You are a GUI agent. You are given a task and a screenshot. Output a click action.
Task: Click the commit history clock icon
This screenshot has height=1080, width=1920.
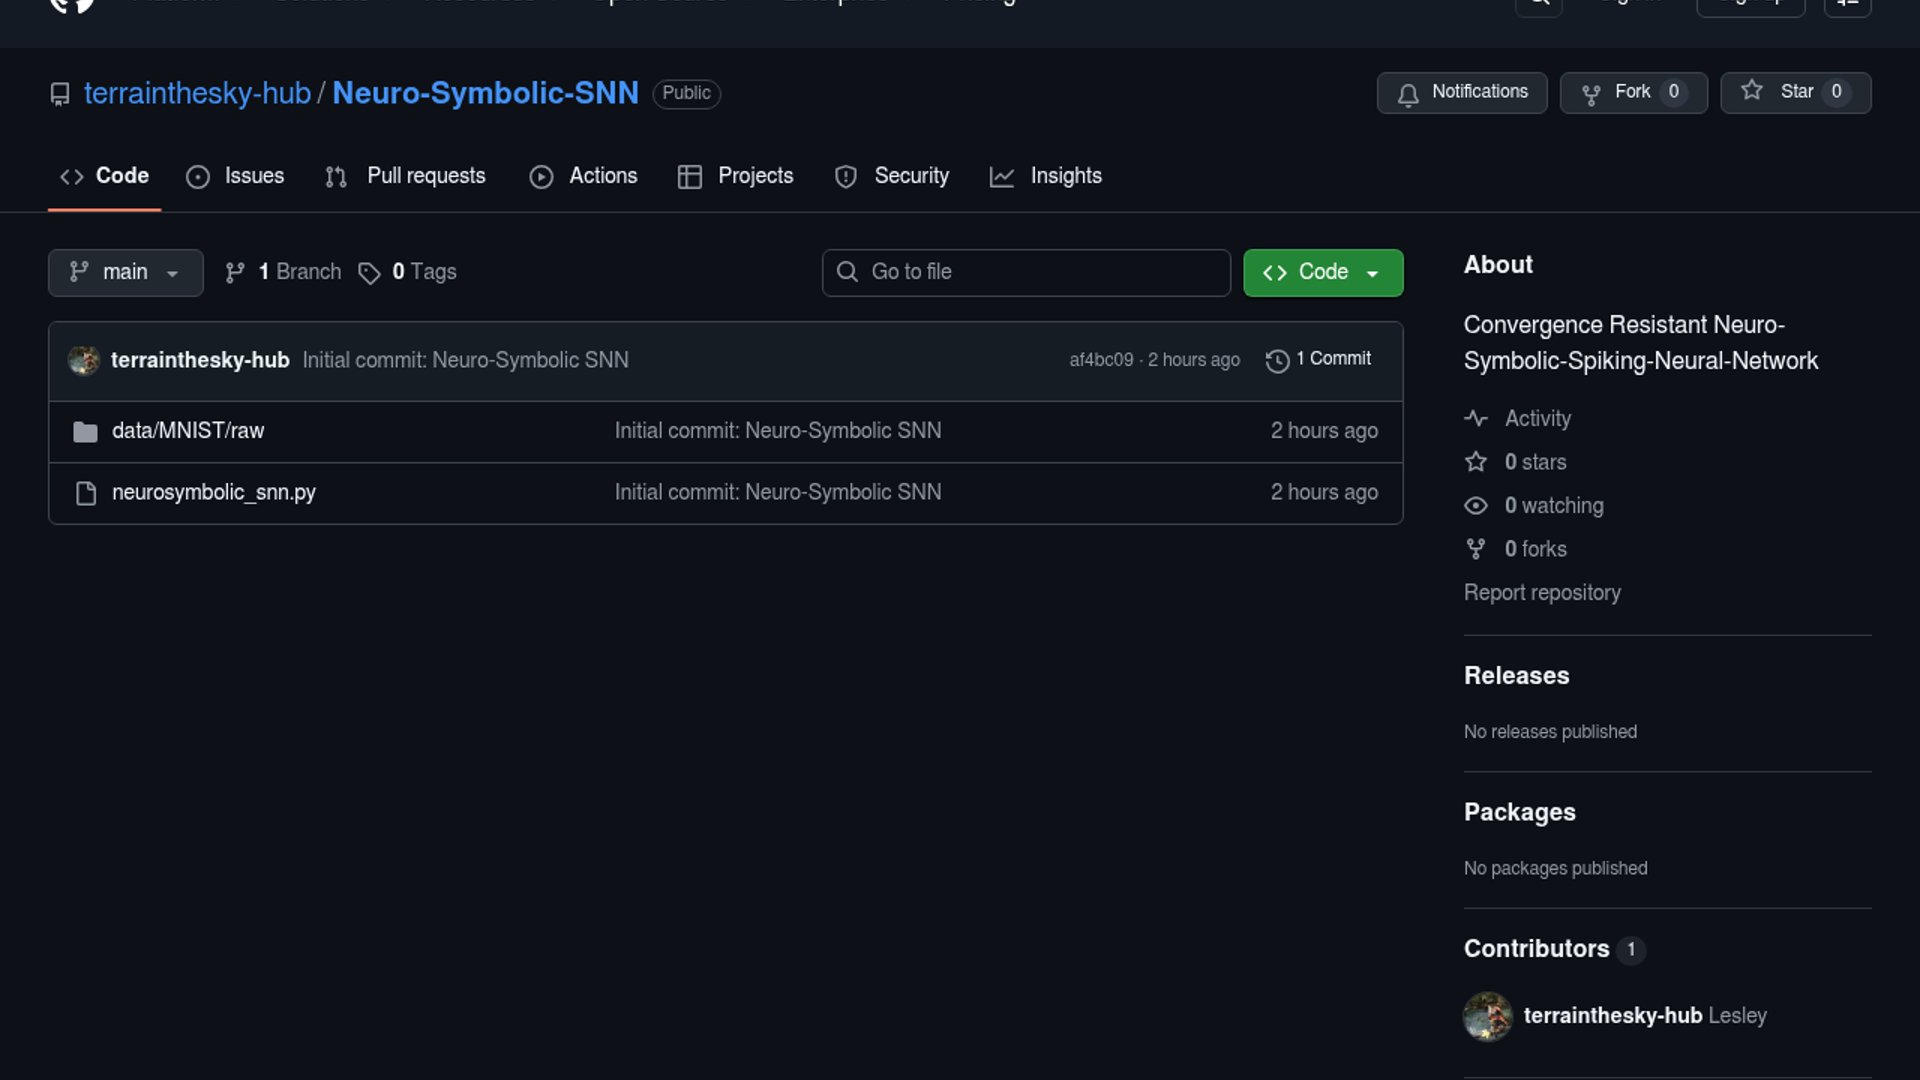[x=1277, y=360]
